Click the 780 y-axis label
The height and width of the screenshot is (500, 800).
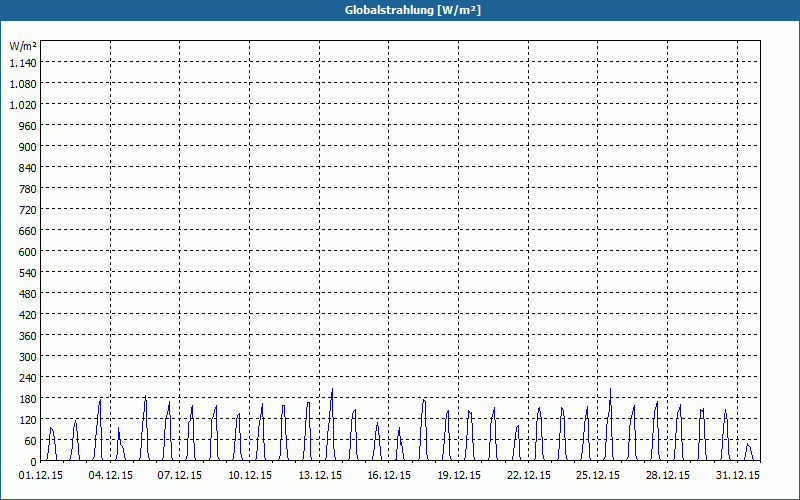pyautogui.click(x=28, y=189)
